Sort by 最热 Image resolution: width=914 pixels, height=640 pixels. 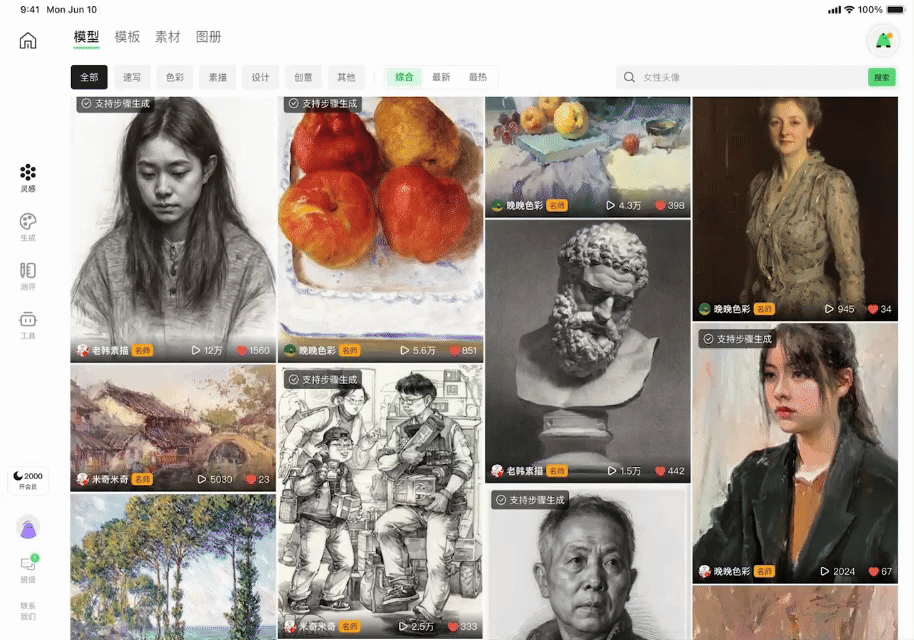pos(478,77)
